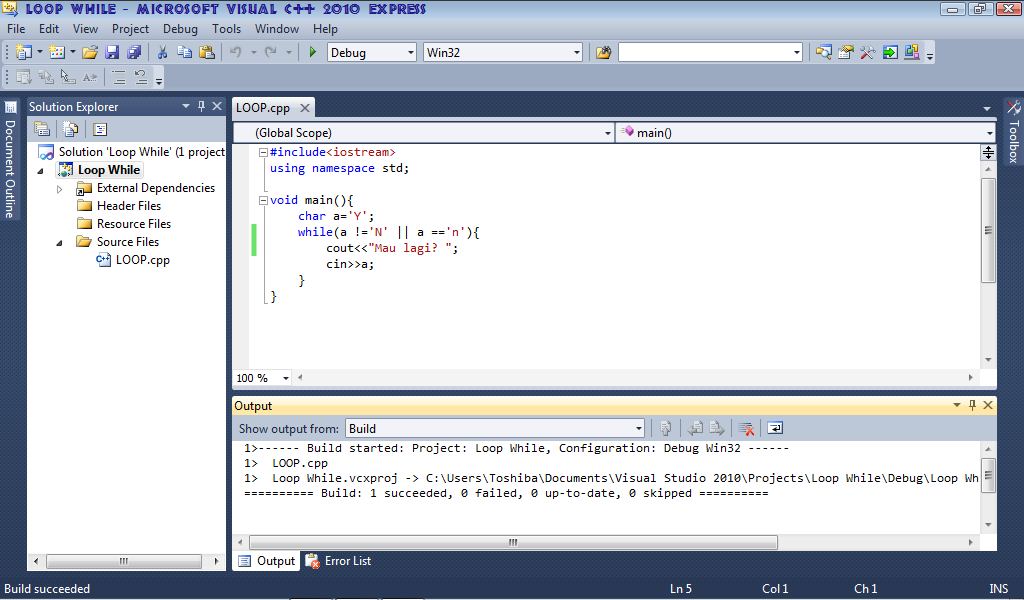This screenshot has width=1024, height=600.
Task: Open the Debug menu
Action: point(180,29)
